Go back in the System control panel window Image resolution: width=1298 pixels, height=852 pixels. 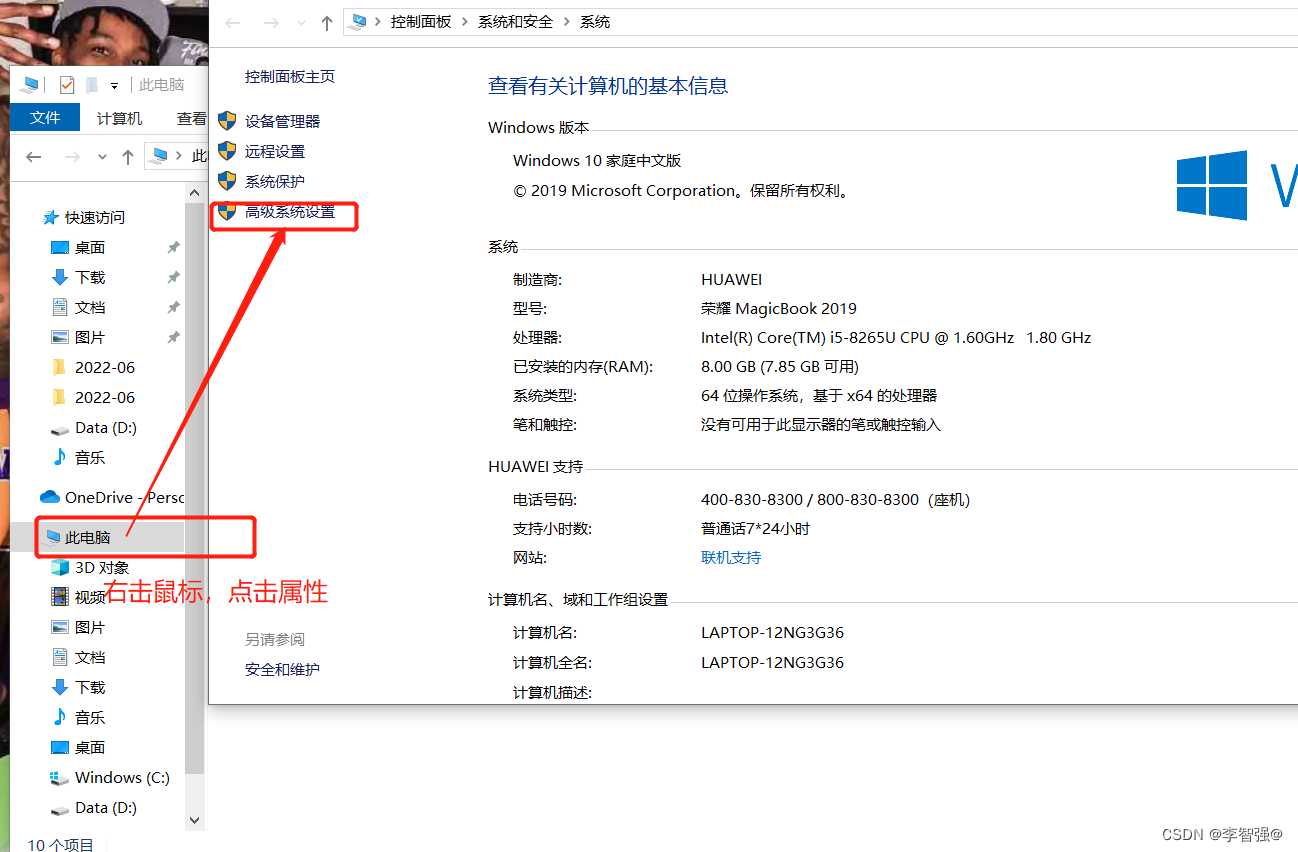pos(232,22)
